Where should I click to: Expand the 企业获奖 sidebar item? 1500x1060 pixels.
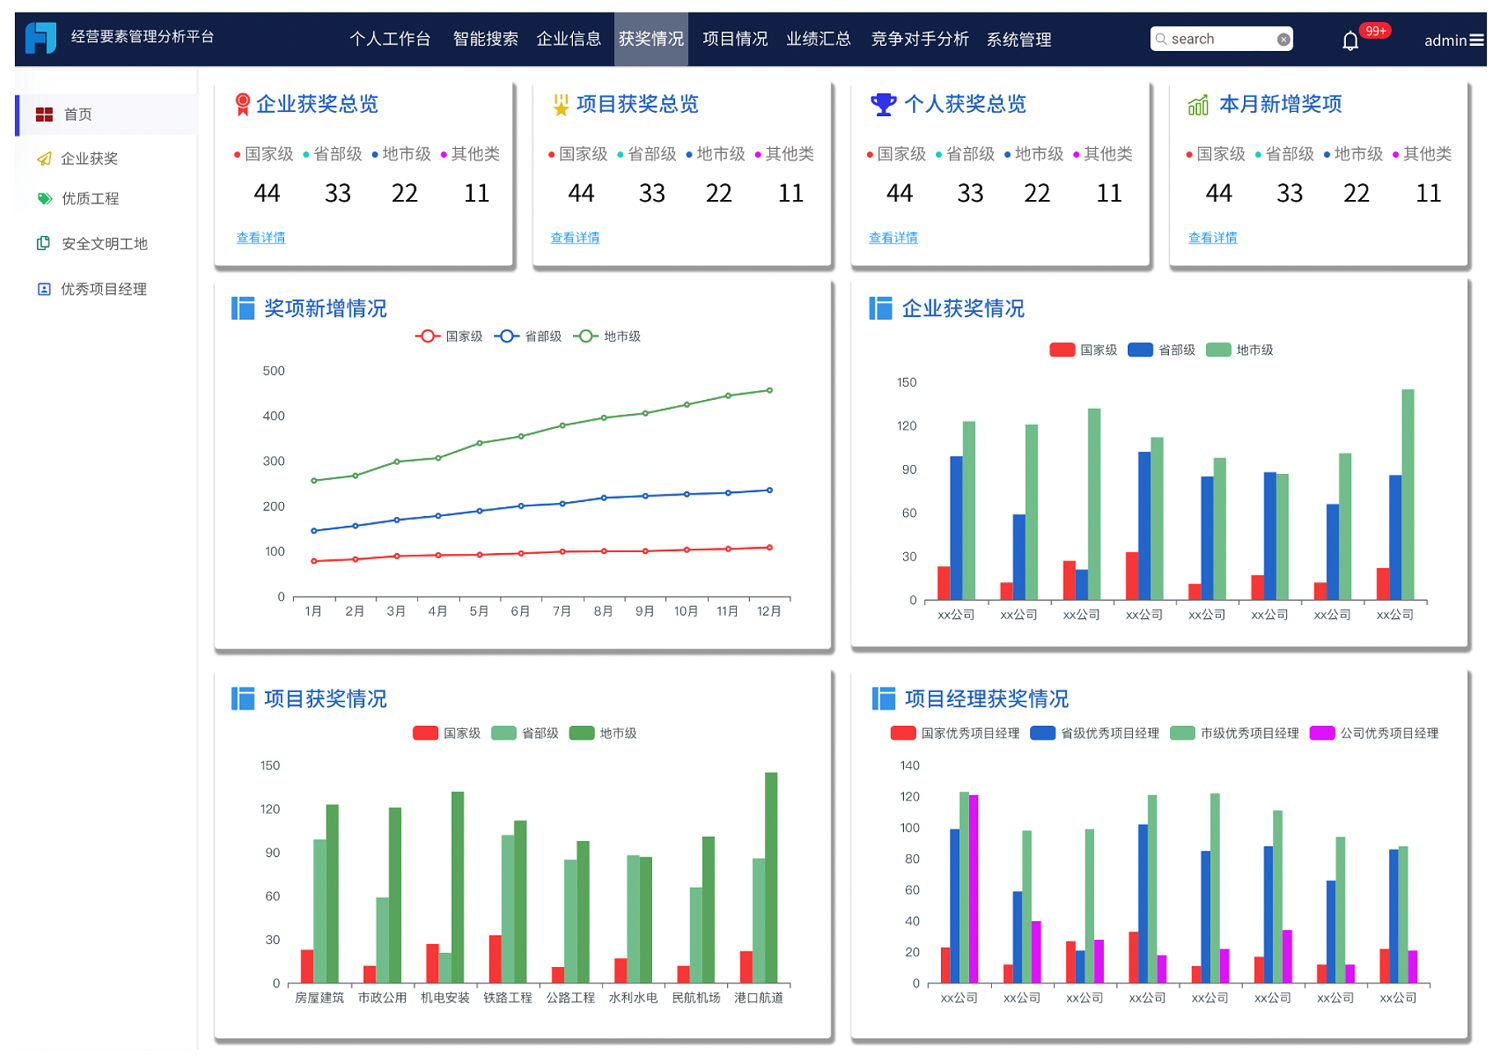[x=89, y=158]
